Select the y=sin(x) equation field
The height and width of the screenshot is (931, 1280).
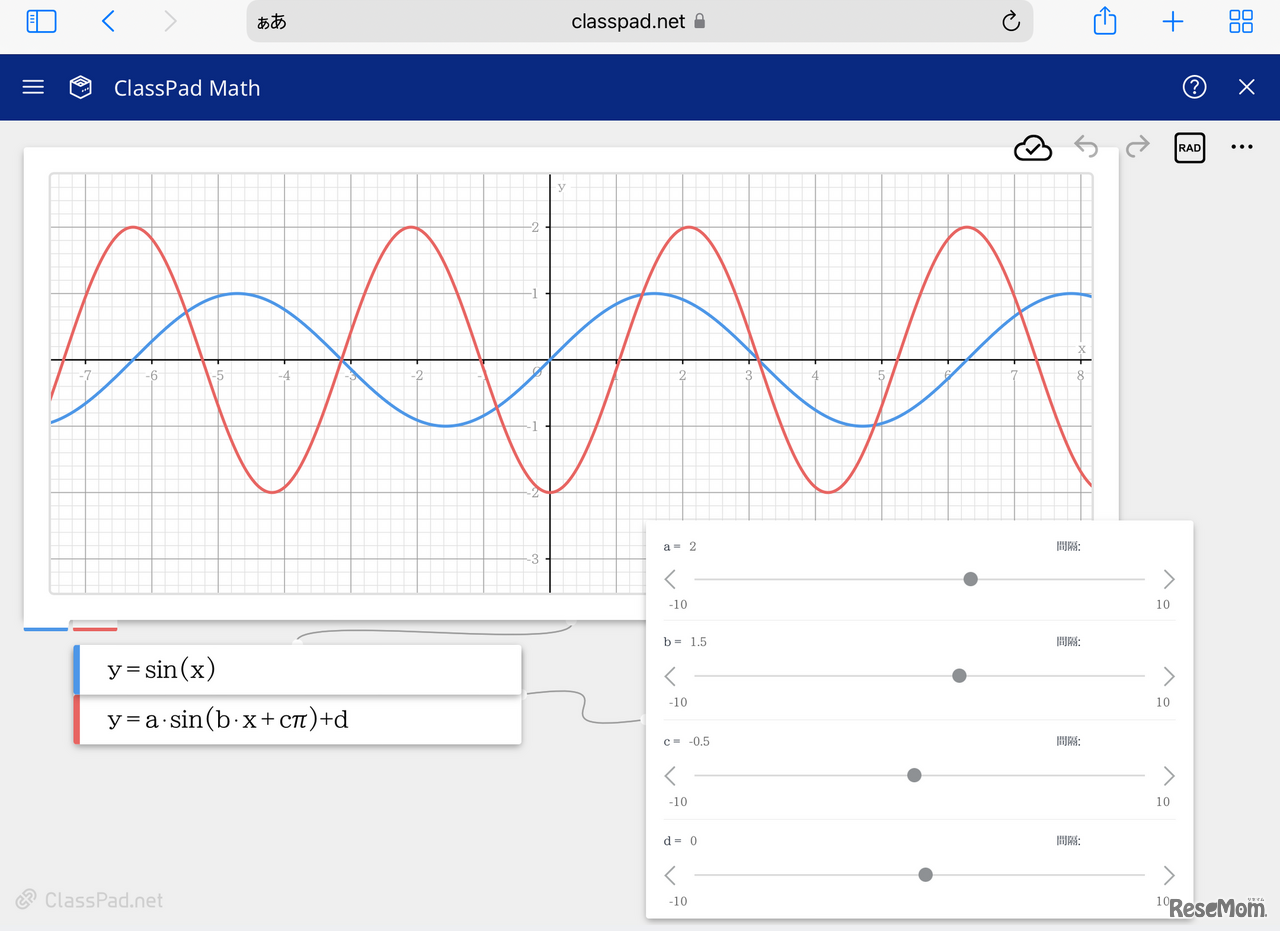(300, 670)
